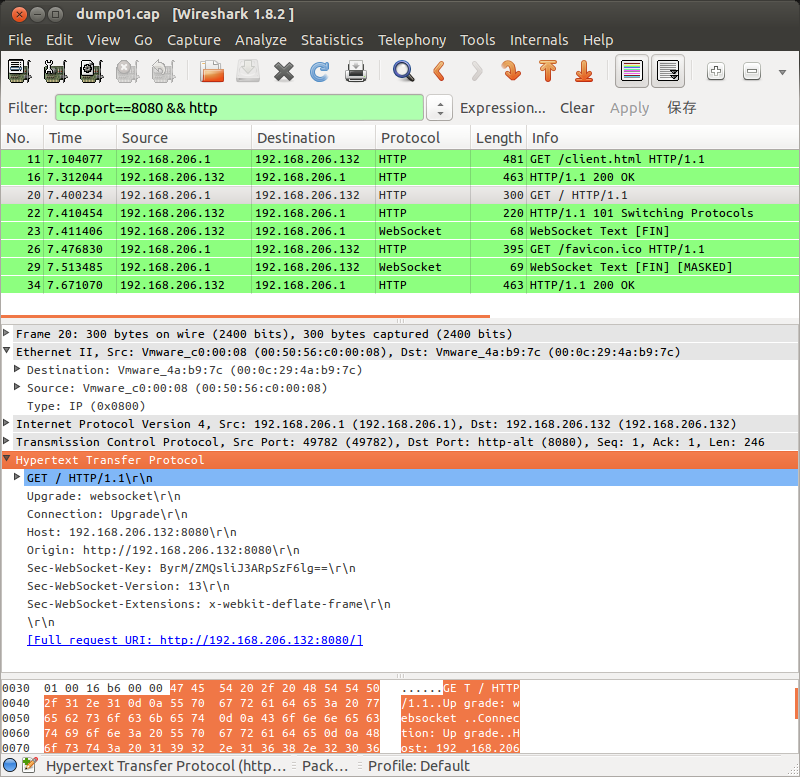Open the Capture menu
The width and height of the screenshot is (800, 777).
(194, 40)
